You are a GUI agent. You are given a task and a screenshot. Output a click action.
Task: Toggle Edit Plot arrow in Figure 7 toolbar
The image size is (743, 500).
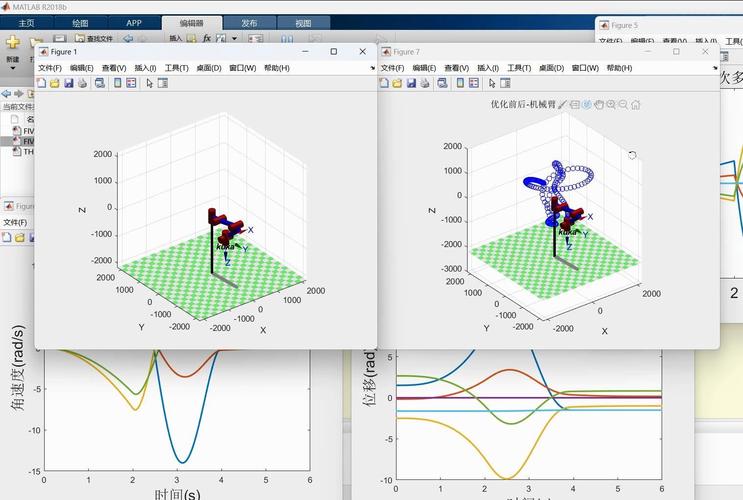tap(492, 83)
